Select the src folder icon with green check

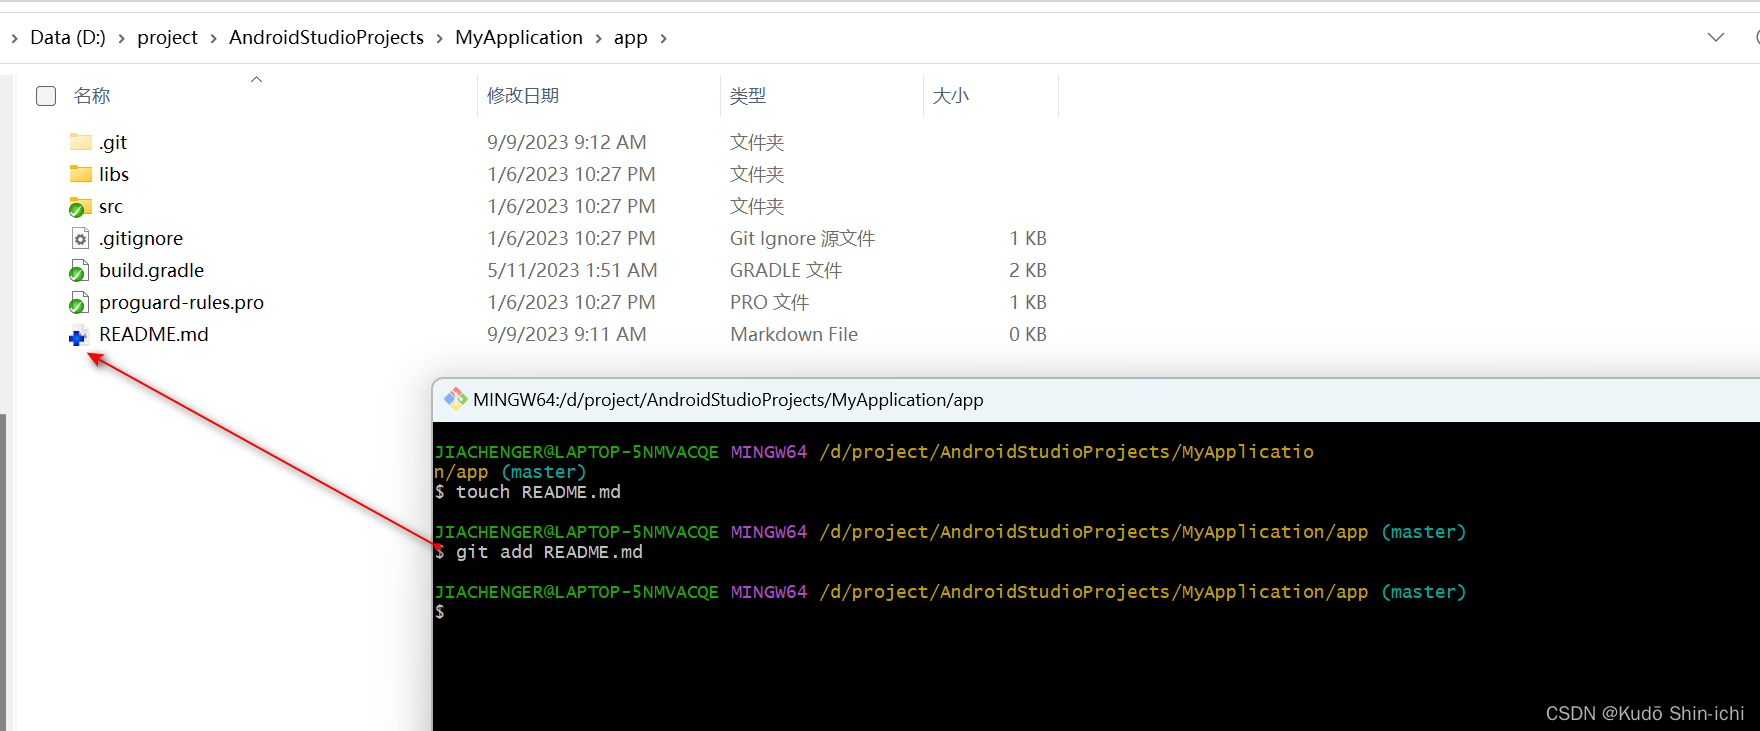coord(80,207)
